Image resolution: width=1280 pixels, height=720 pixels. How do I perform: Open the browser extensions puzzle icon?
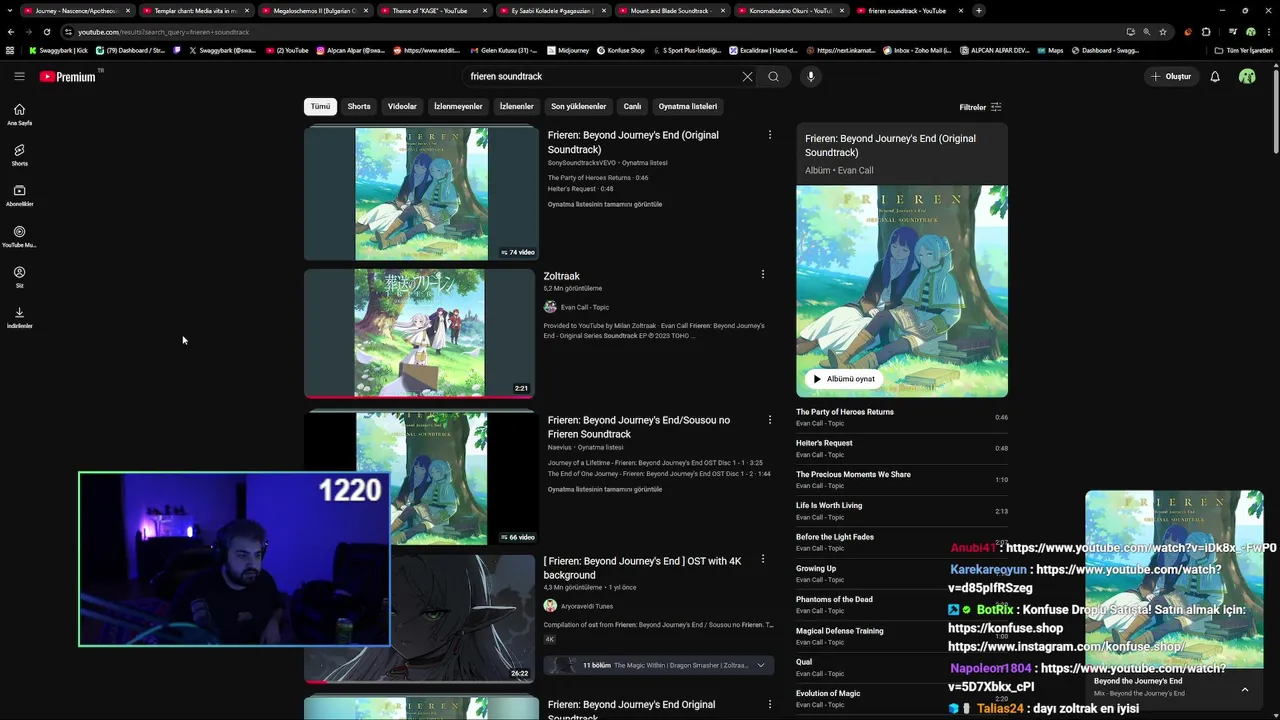click(x=1205, y=32)
